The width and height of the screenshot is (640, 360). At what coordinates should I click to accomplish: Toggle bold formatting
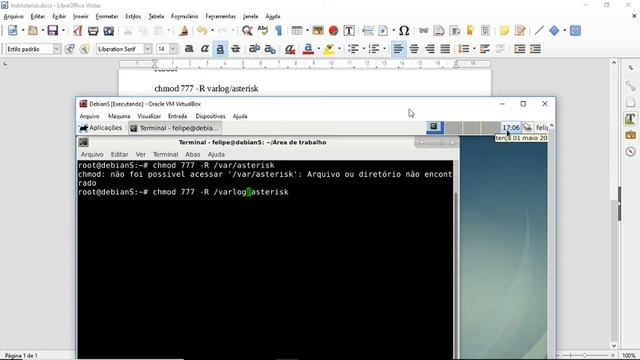tap(189, 49)
